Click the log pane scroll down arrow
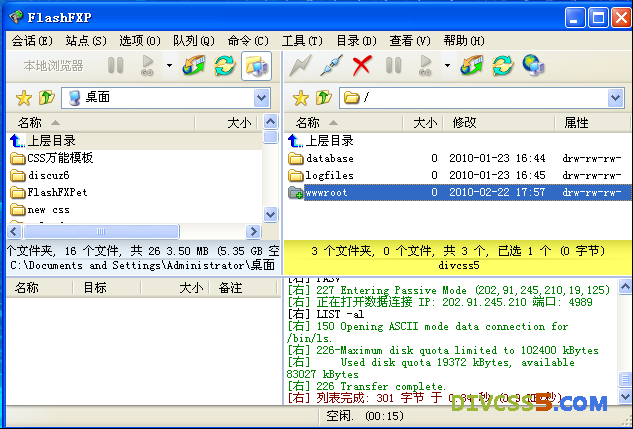The height and width of the screenshot is (429, 633). (x=625, y=396)
